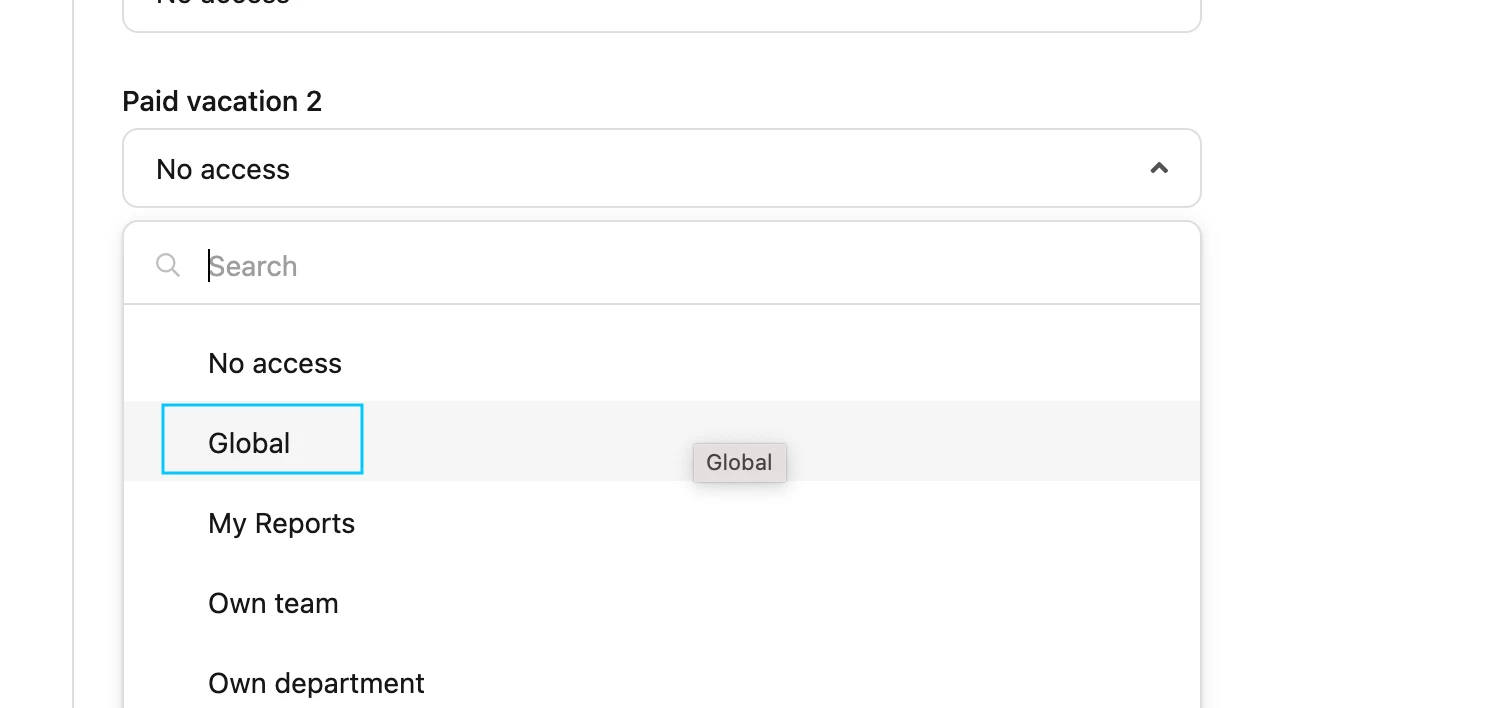The image size is (1486, 708).
Task: Click empty space right of "Own team" row
Action: tap(768, 603)
